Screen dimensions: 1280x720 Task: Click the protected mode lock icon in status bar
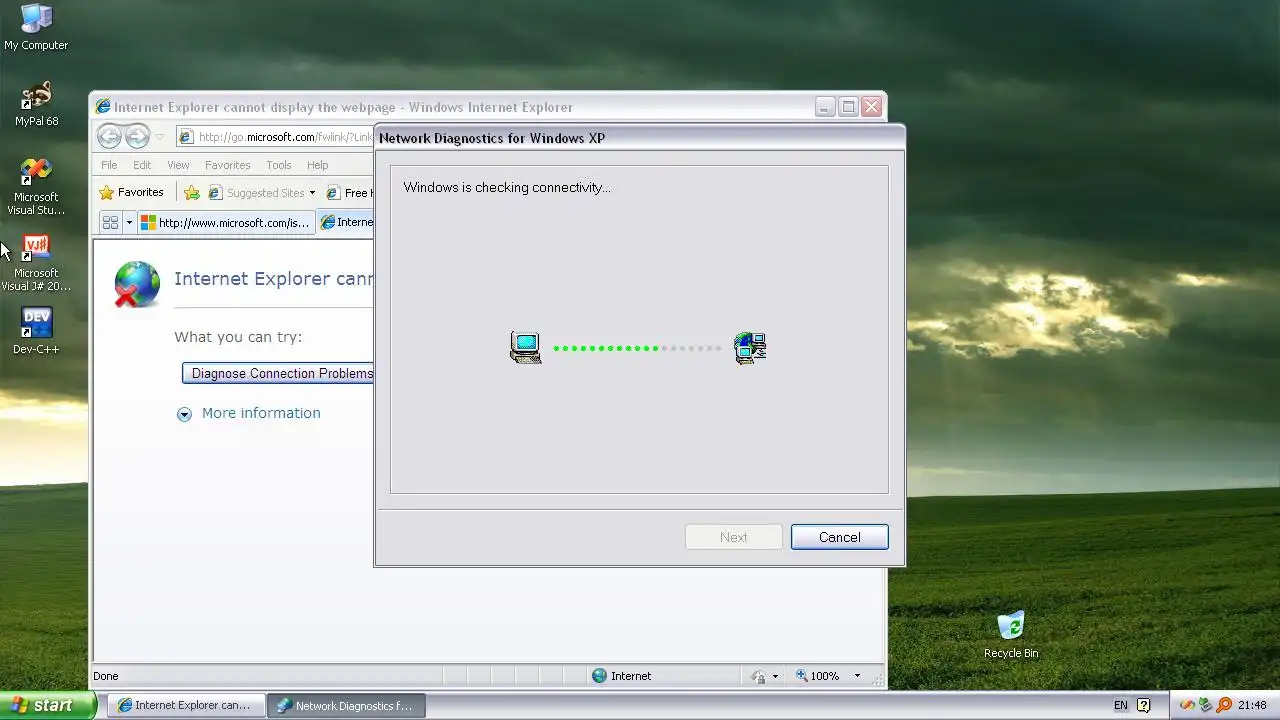click(x=759, y=676)
